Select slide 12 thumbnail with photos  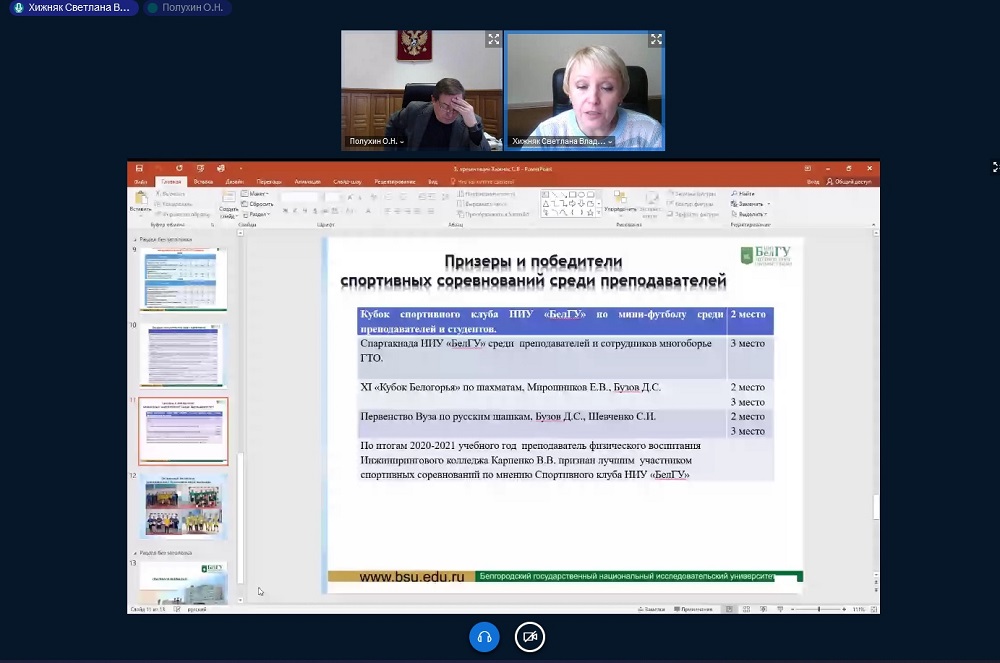pos(183,506)
